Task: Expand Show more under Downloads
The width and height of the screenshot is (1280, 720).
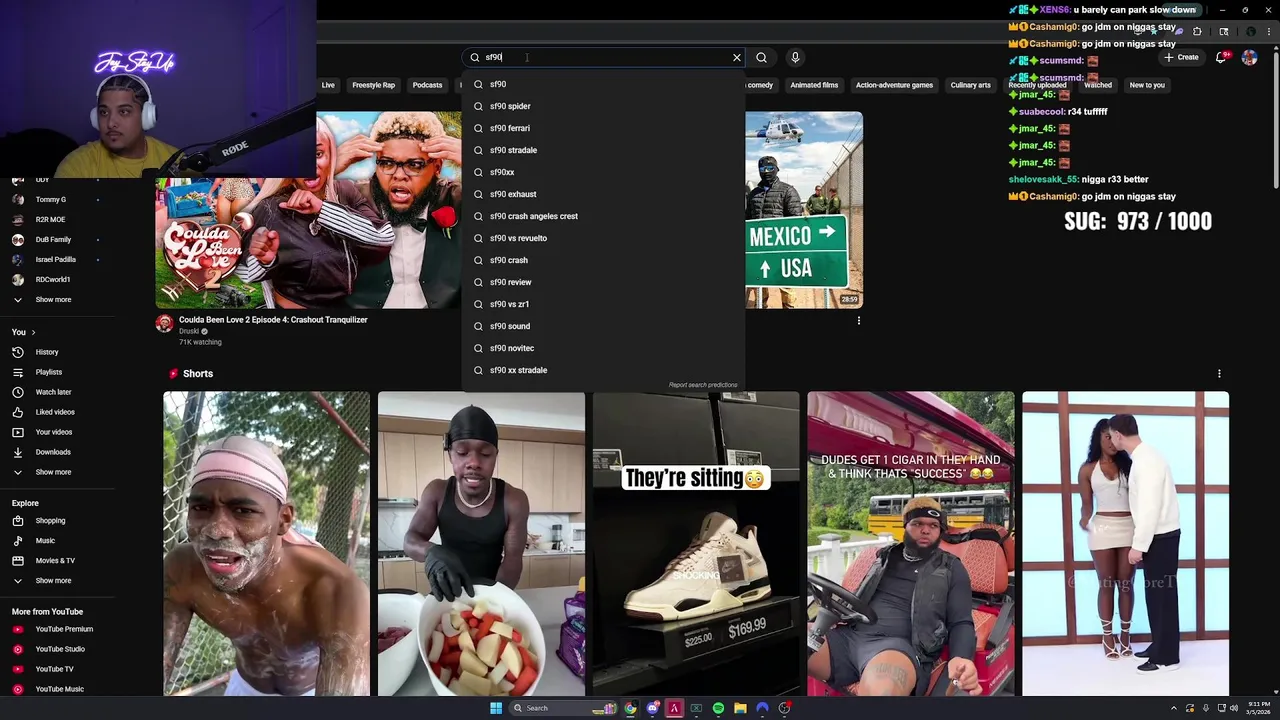Action: [57, 472]
